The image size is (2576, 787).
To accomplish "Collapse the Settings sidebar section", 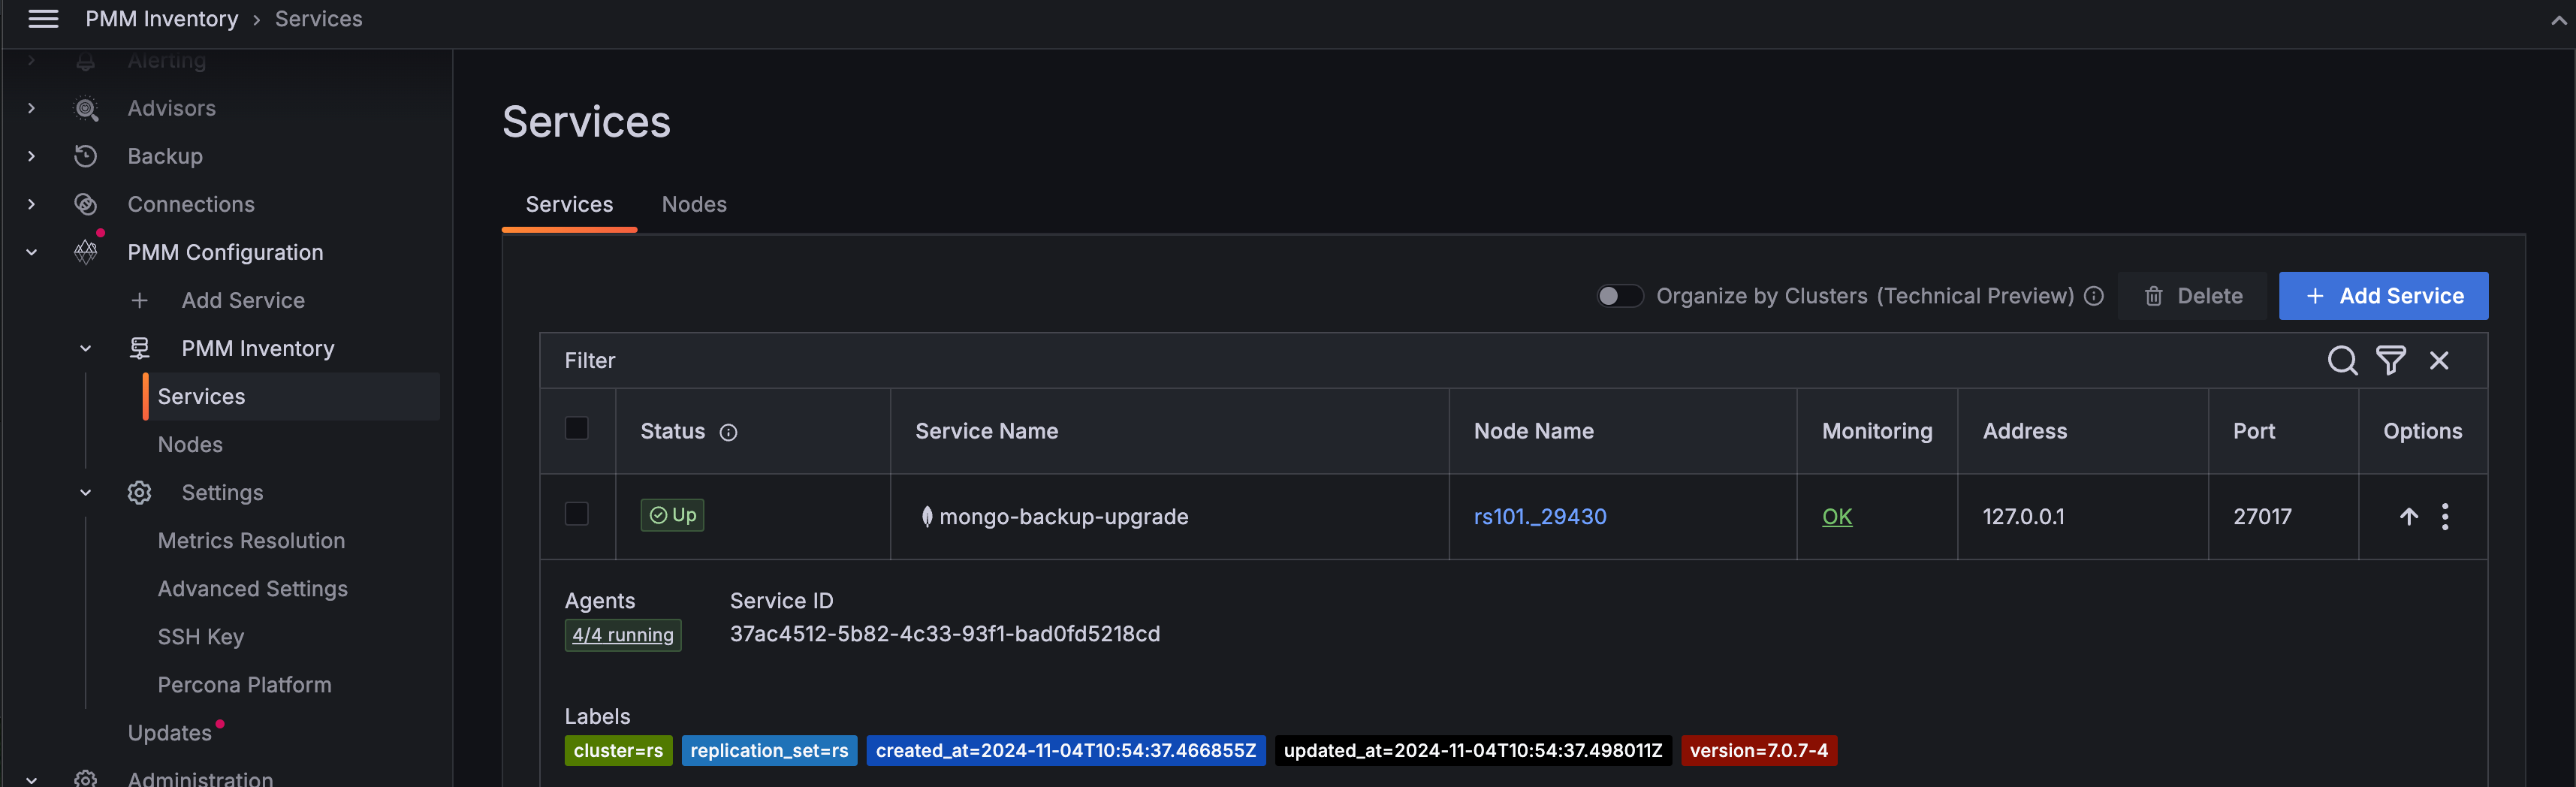I will [x=85, y=492].
